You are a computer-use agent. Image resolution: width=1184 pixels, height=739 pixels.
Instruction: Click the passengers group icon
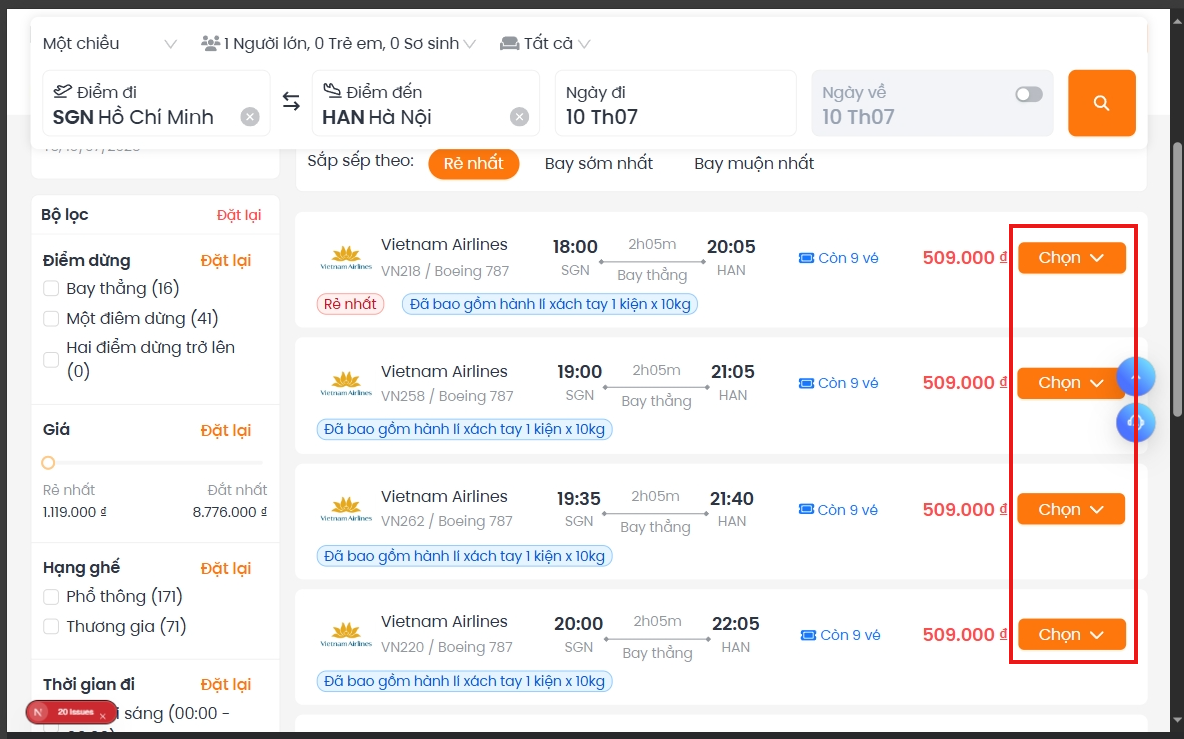click(211, 43)
